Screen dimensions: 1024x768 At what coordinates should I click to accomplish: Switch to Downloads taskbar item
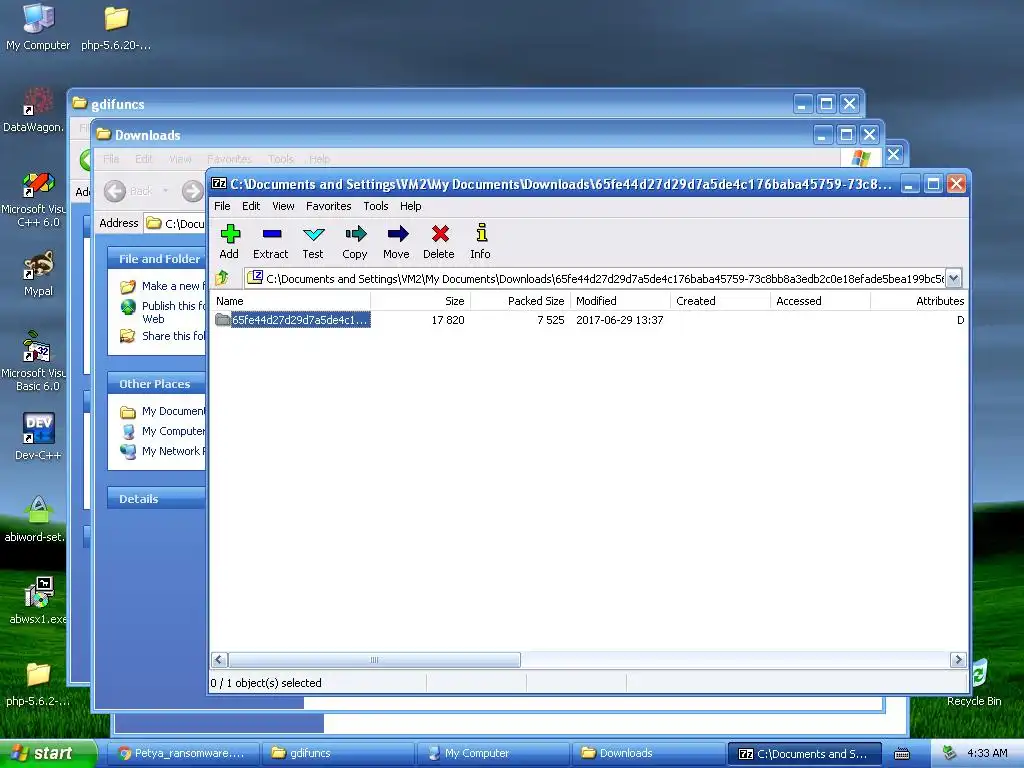tap(648, 753)
